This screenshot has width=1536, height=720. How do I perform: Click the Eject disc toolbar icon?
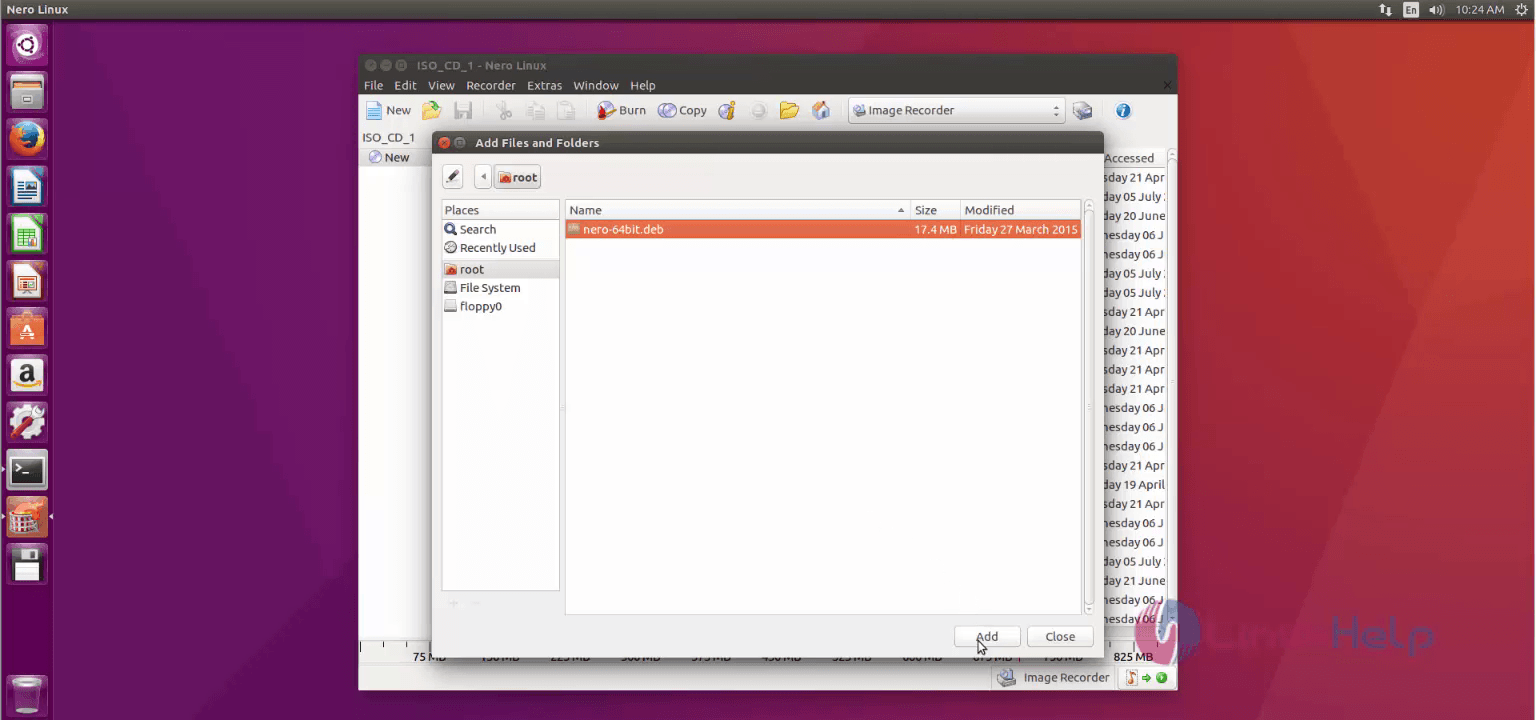pyautogui.click(x=759, y=111)
